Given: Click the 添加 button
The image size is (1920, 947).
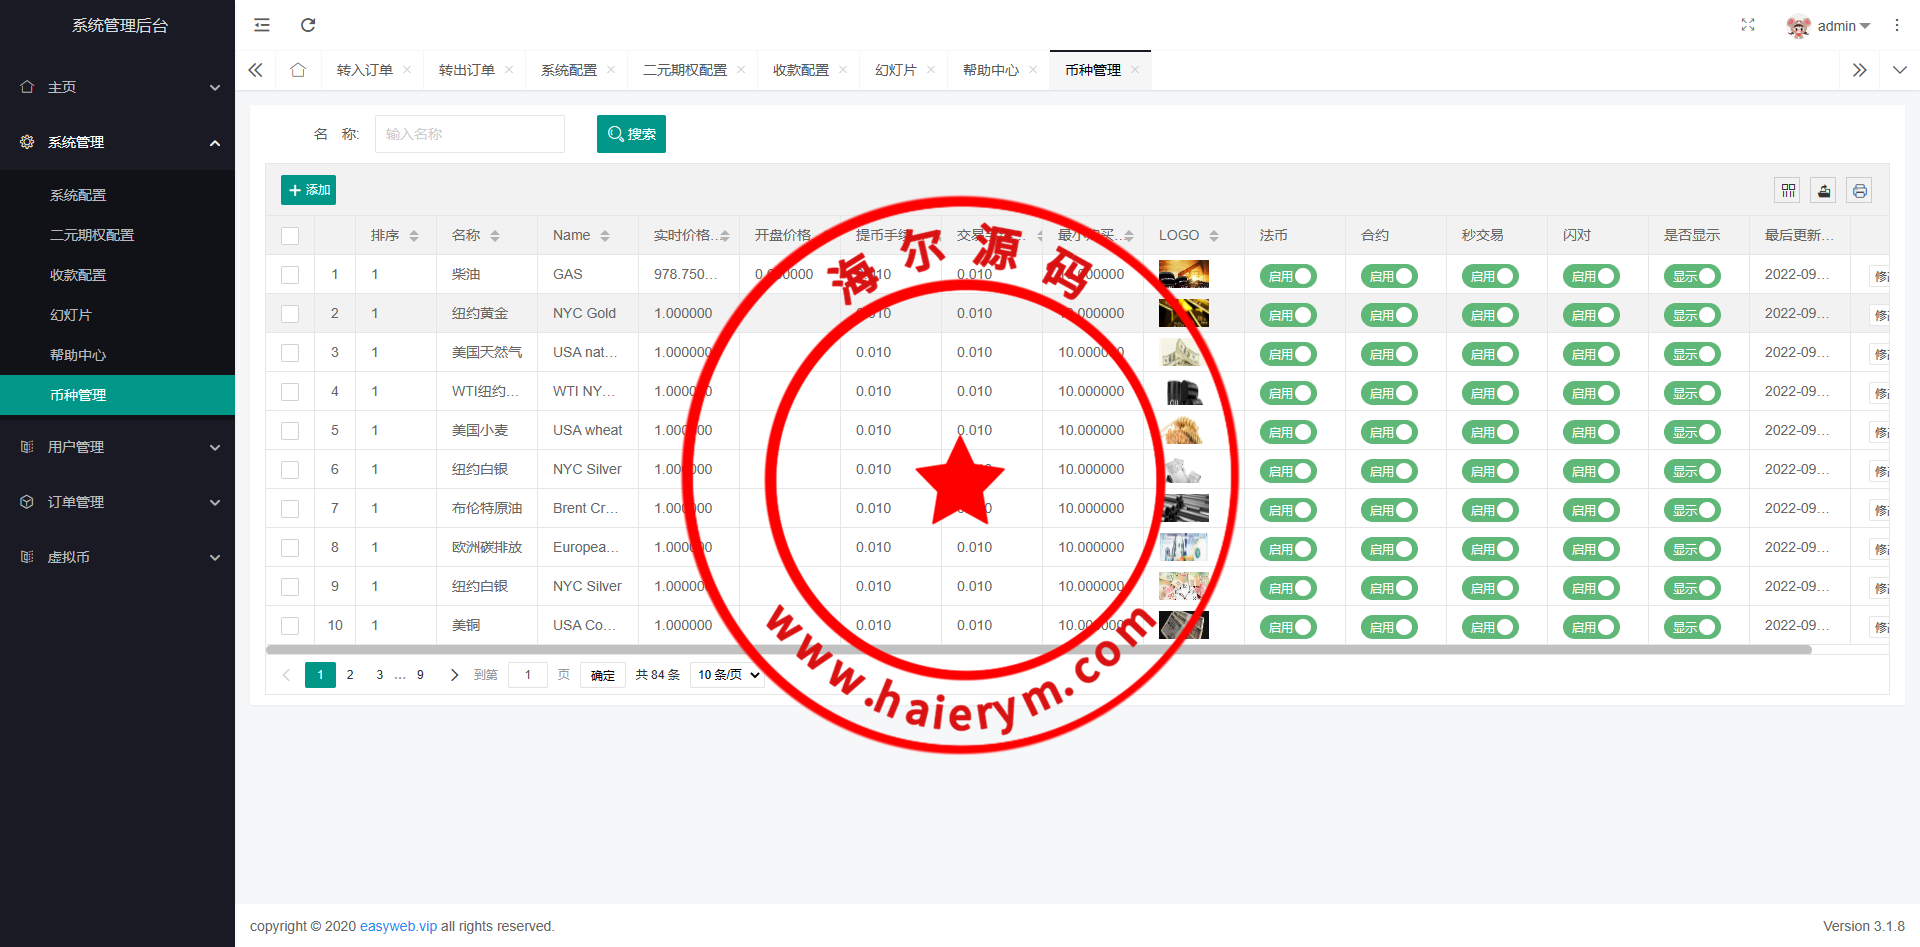Looking at the screenshot, I should (x=308, y=190).
